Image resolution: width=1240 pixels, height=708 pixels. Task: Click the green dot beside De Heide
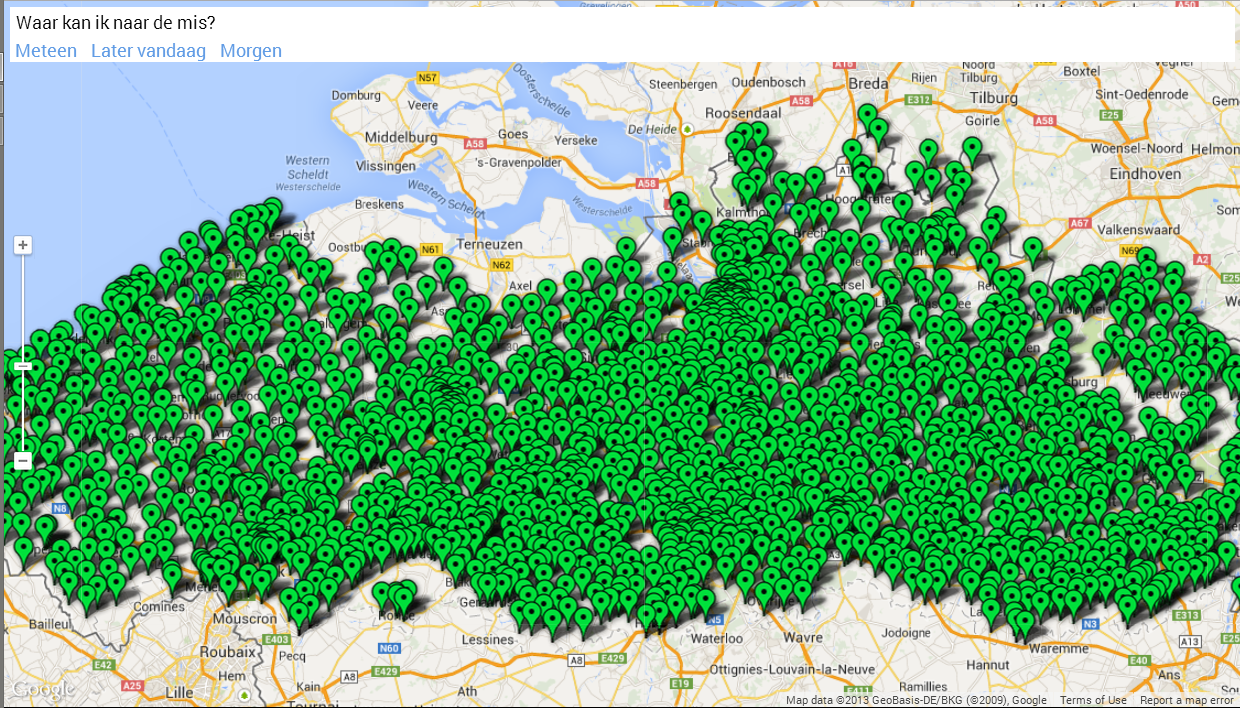(x=688, y=130)
